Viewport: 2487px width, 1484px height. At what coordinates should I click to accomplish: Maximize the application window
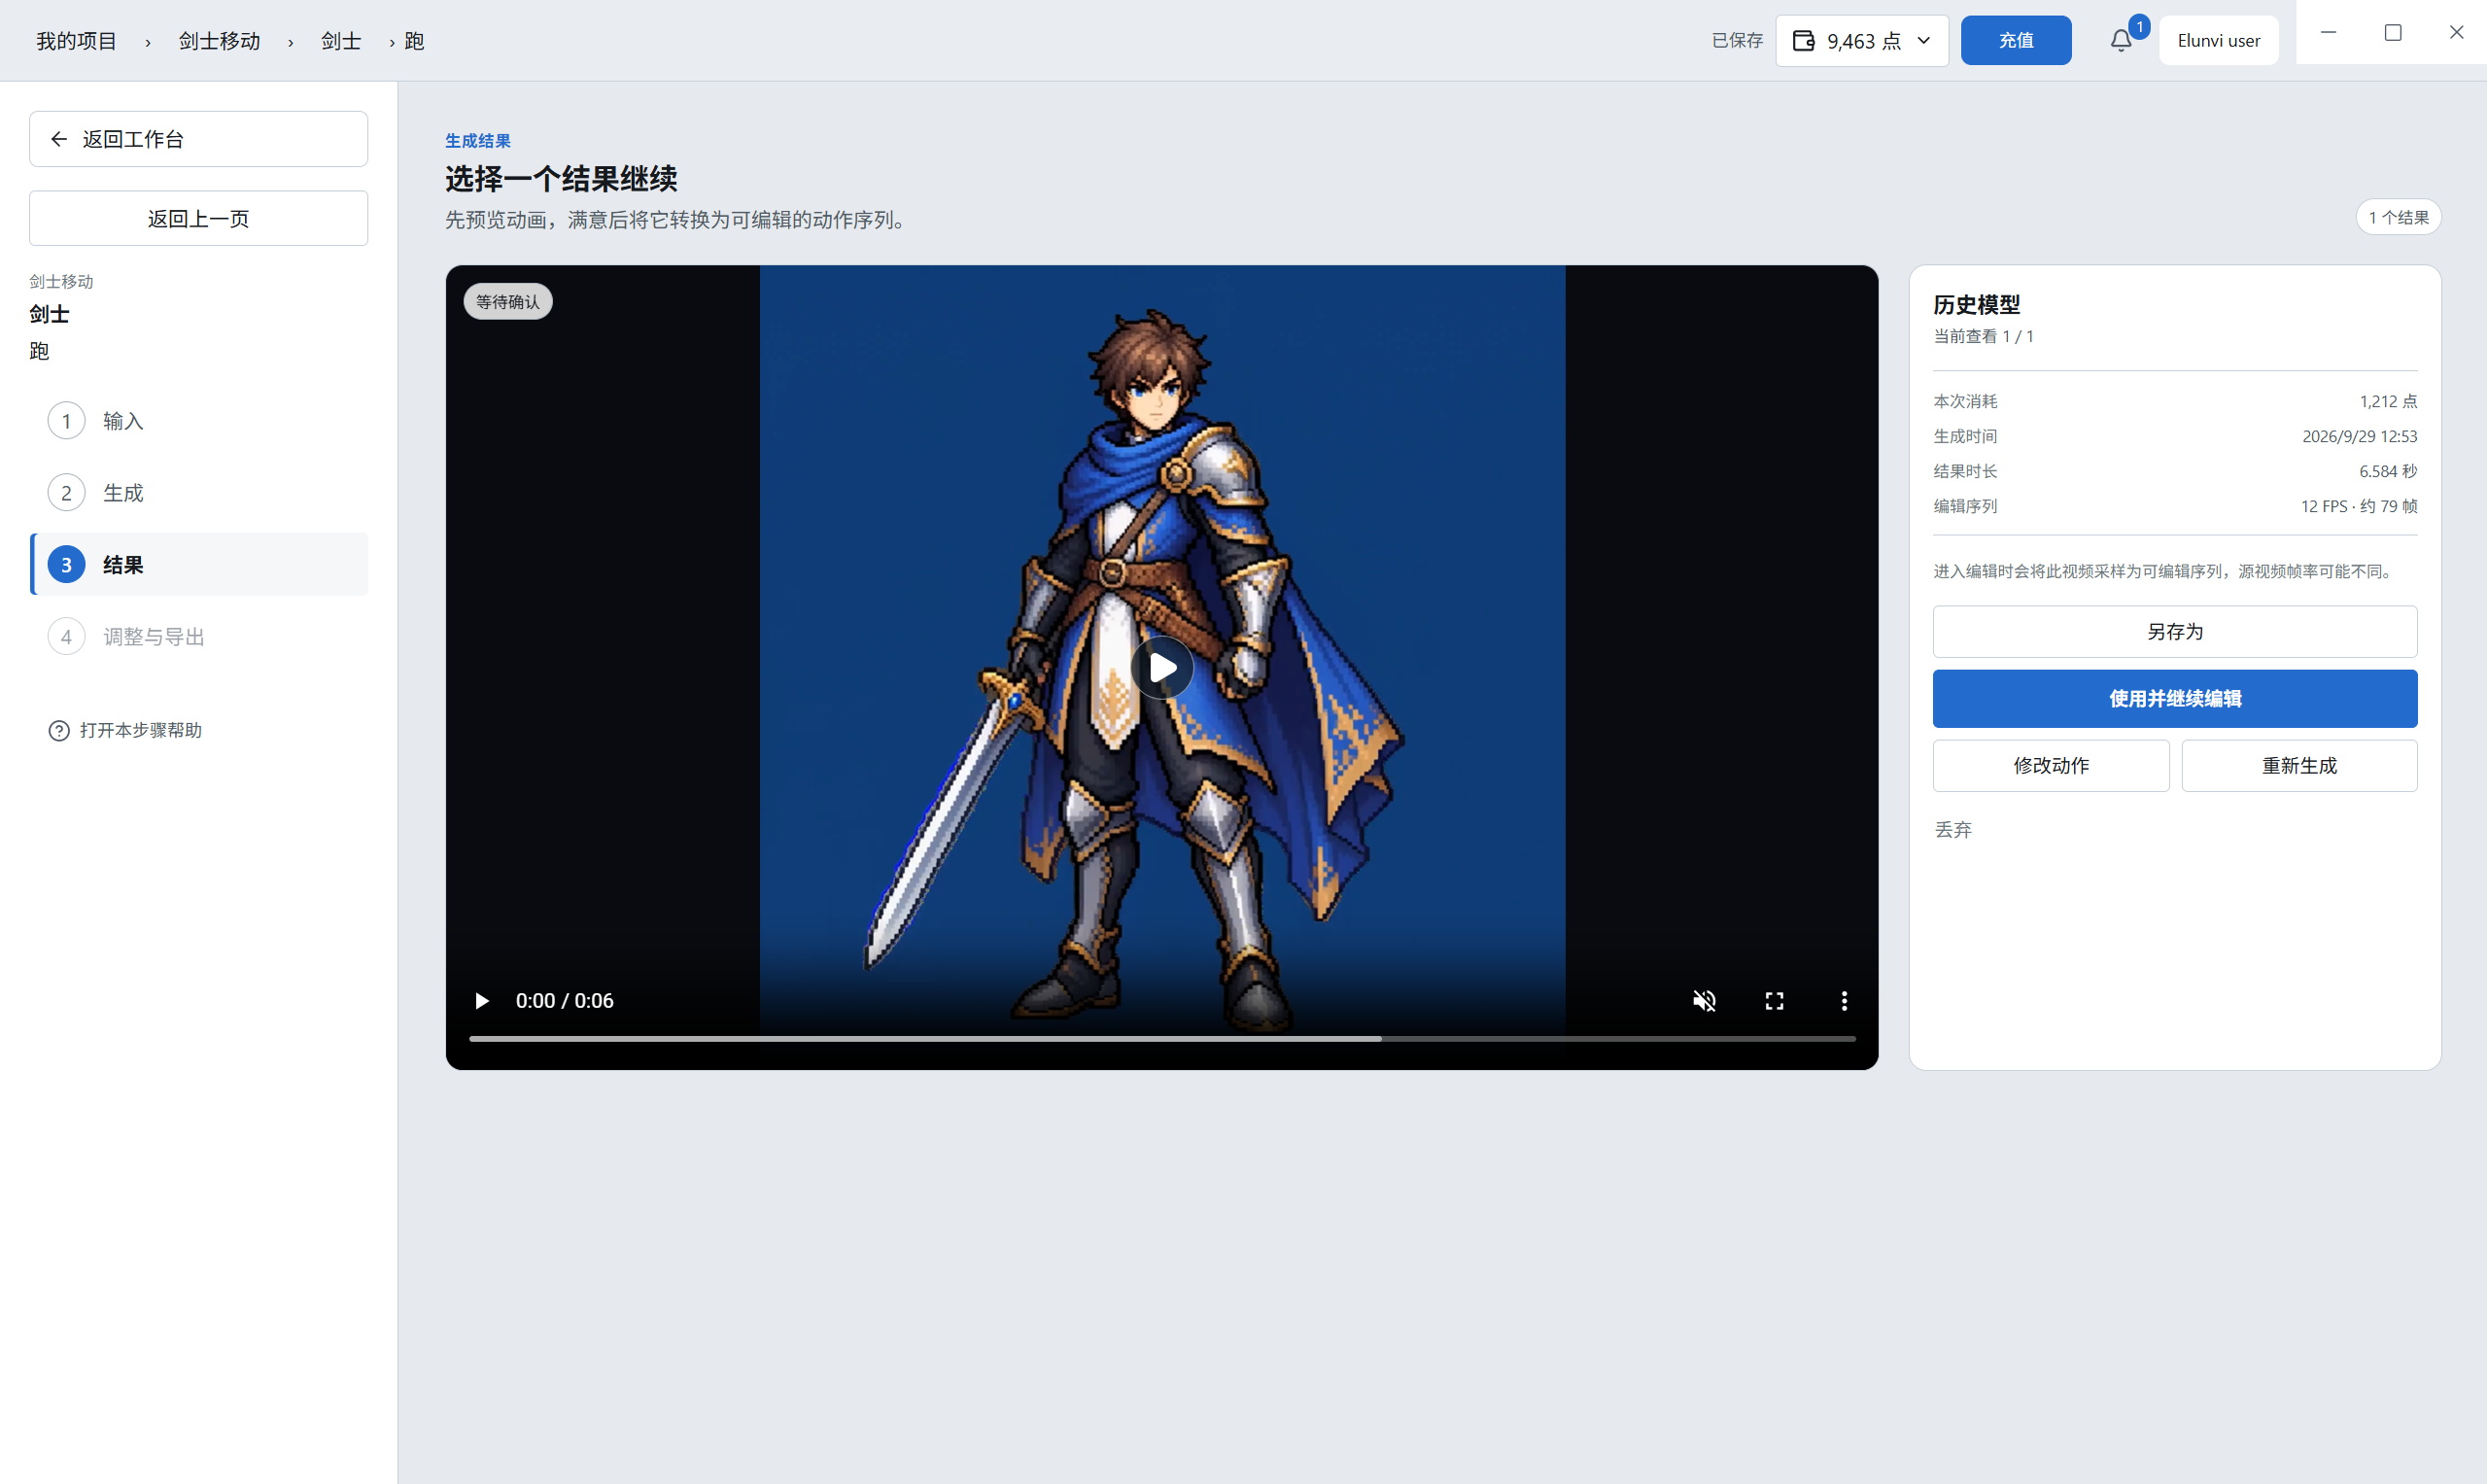pos(2393,33)
